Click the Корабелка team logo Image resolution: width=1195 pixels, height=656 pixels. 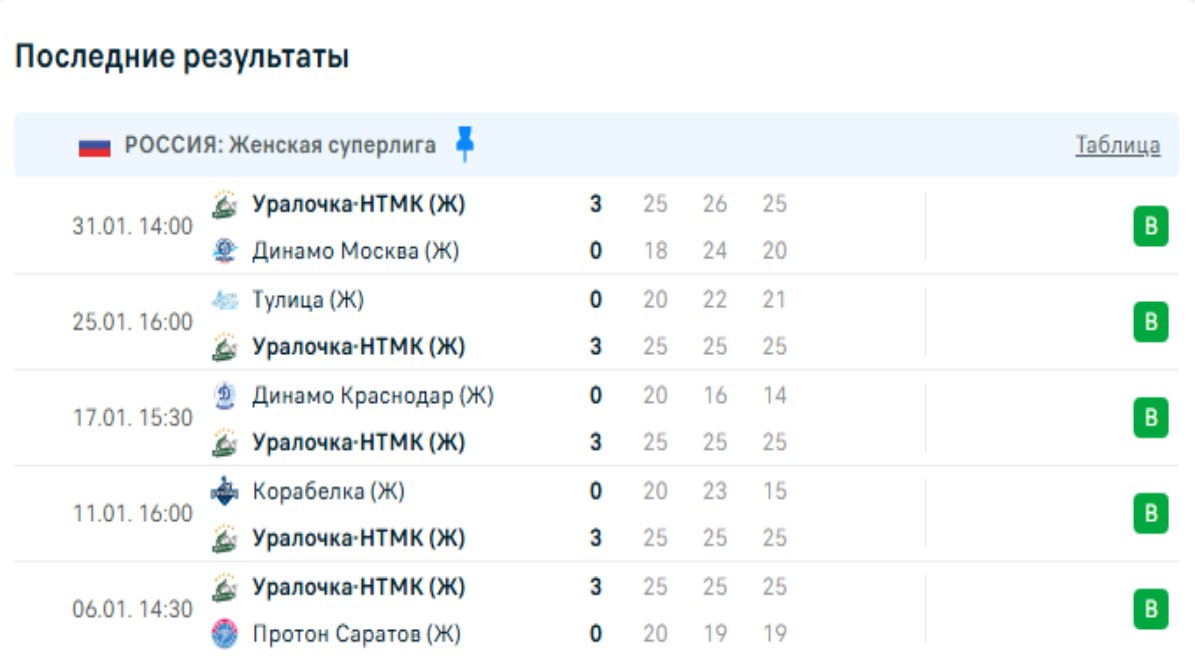point(225,491)
